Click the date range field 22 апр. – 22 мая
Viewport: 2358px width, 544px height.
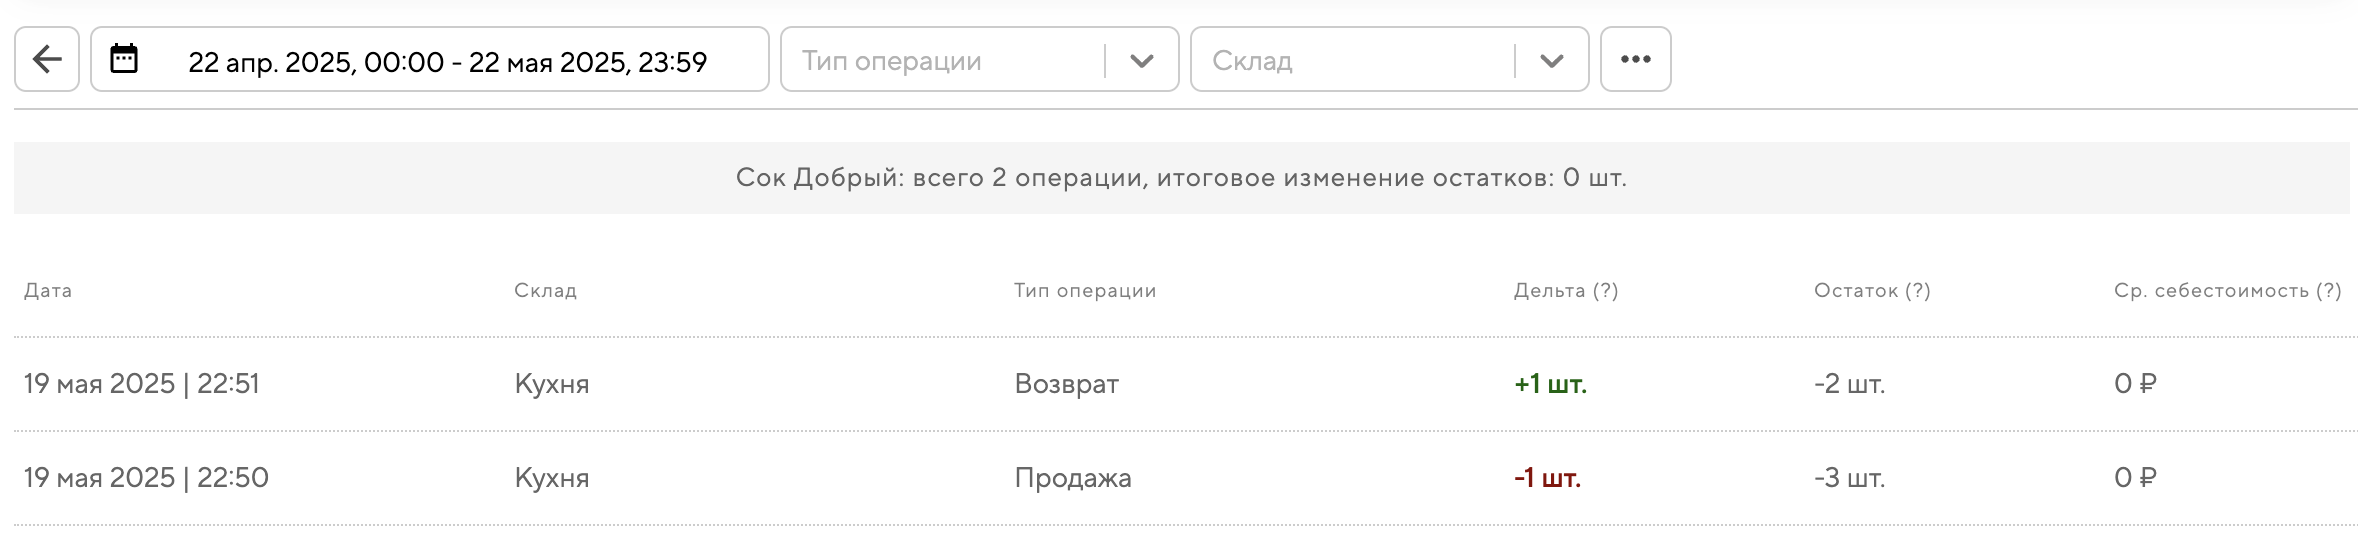447,62
